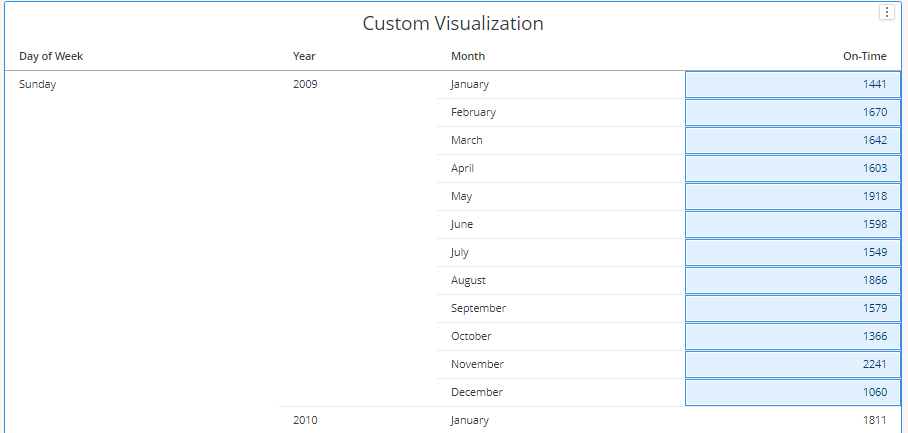Image resolution: width=908 pixels, height=433 pixels.
Task: Select the 2010 year cell
Action: click(x=305, y=420)
